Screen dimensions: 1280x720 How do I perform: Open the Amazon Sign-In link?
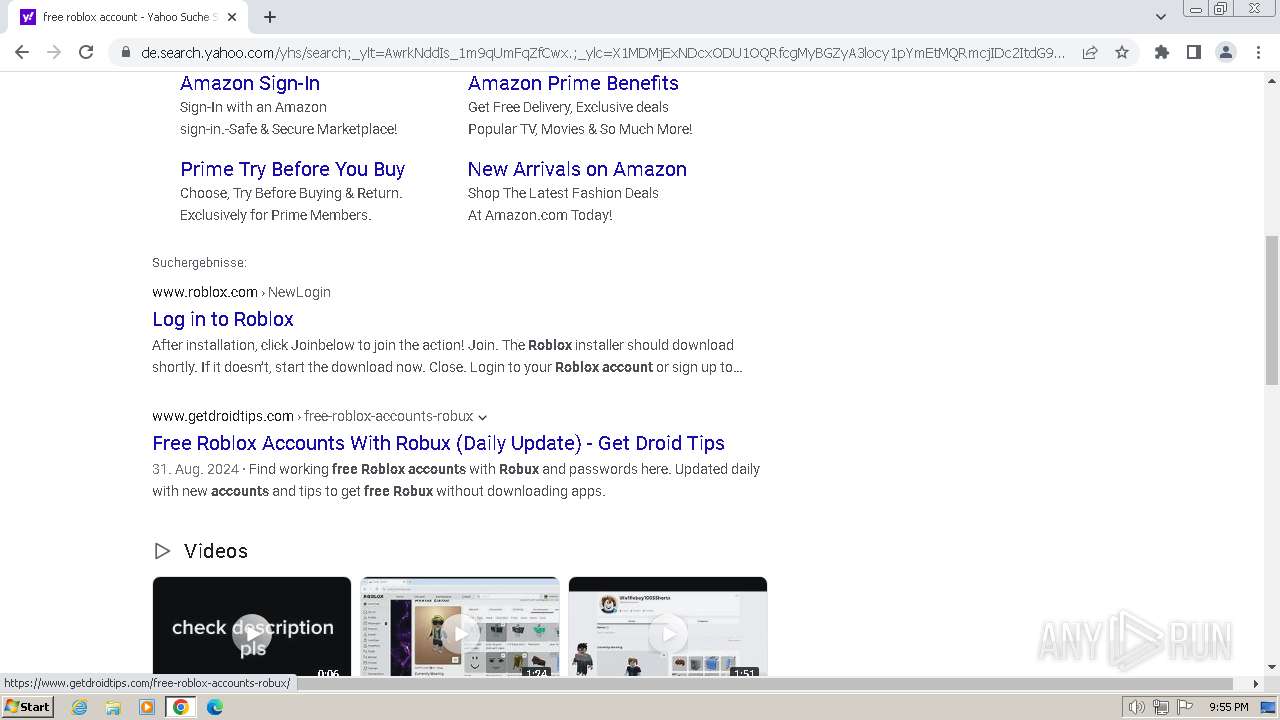point(250,83)
